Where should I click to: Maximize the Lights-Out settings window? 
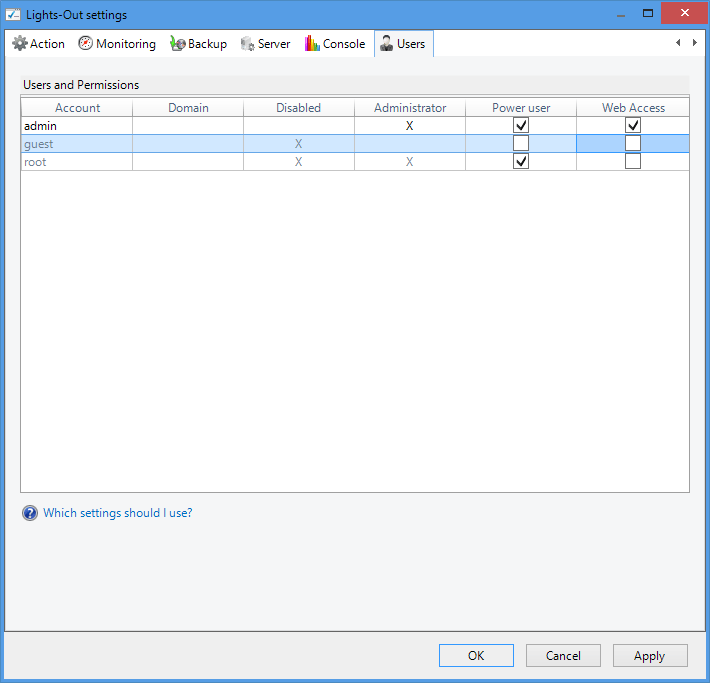(648, 13)
